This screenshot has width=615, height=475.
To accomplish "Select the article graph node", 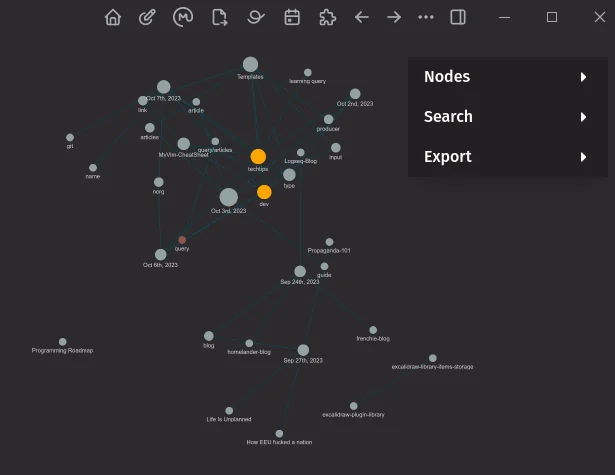I will click(x=196, y=102).
